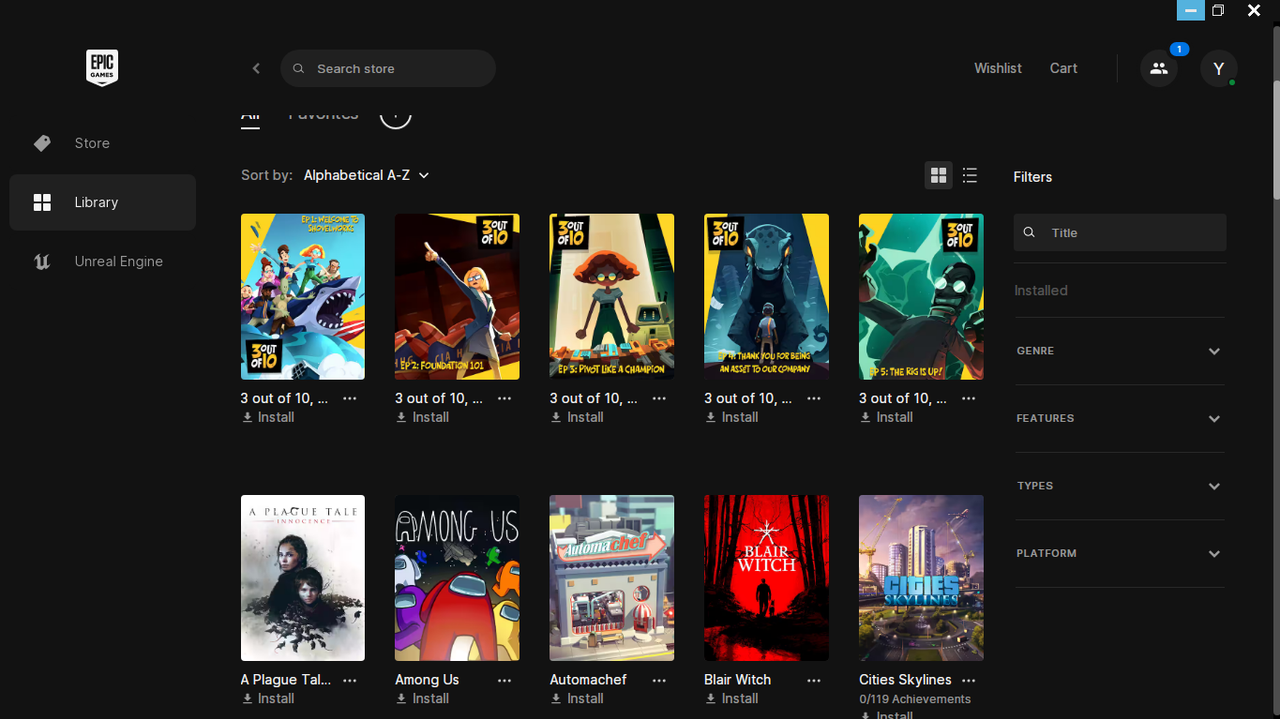Open options menu for Cities Skylines

[968, 680]
